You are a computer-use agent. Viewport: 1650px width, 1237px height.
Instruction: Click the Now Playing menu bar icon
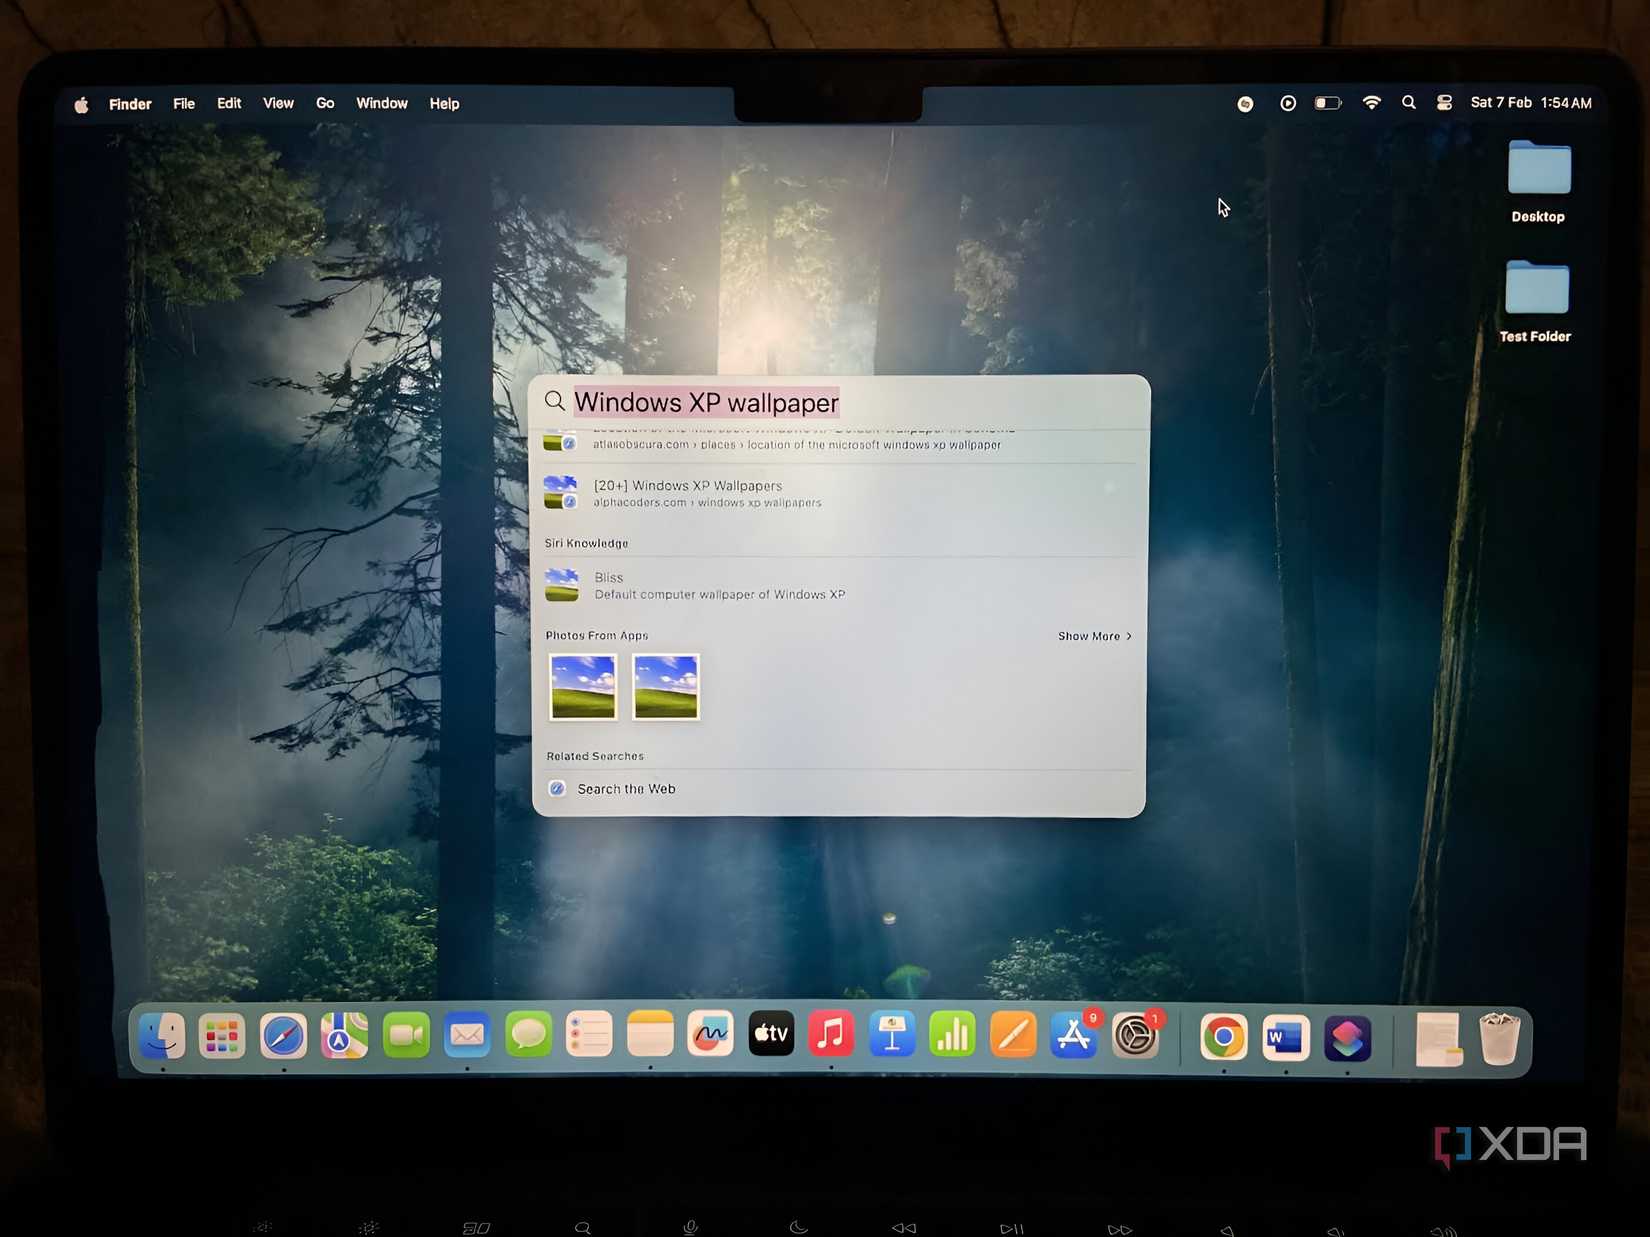pos(1288,103)
